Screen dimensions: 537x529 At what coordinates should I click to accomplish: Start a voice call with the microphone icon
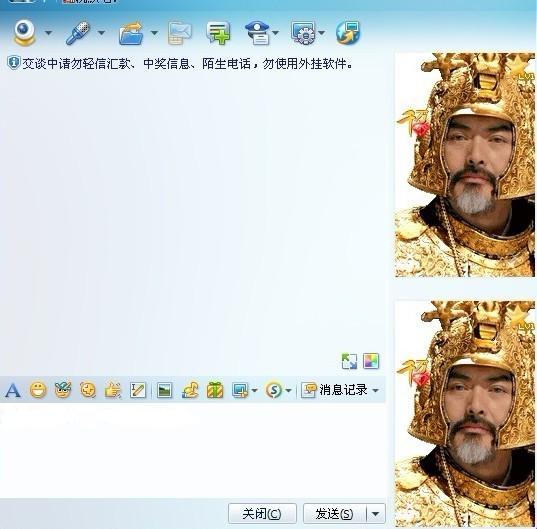coord(78,33)
